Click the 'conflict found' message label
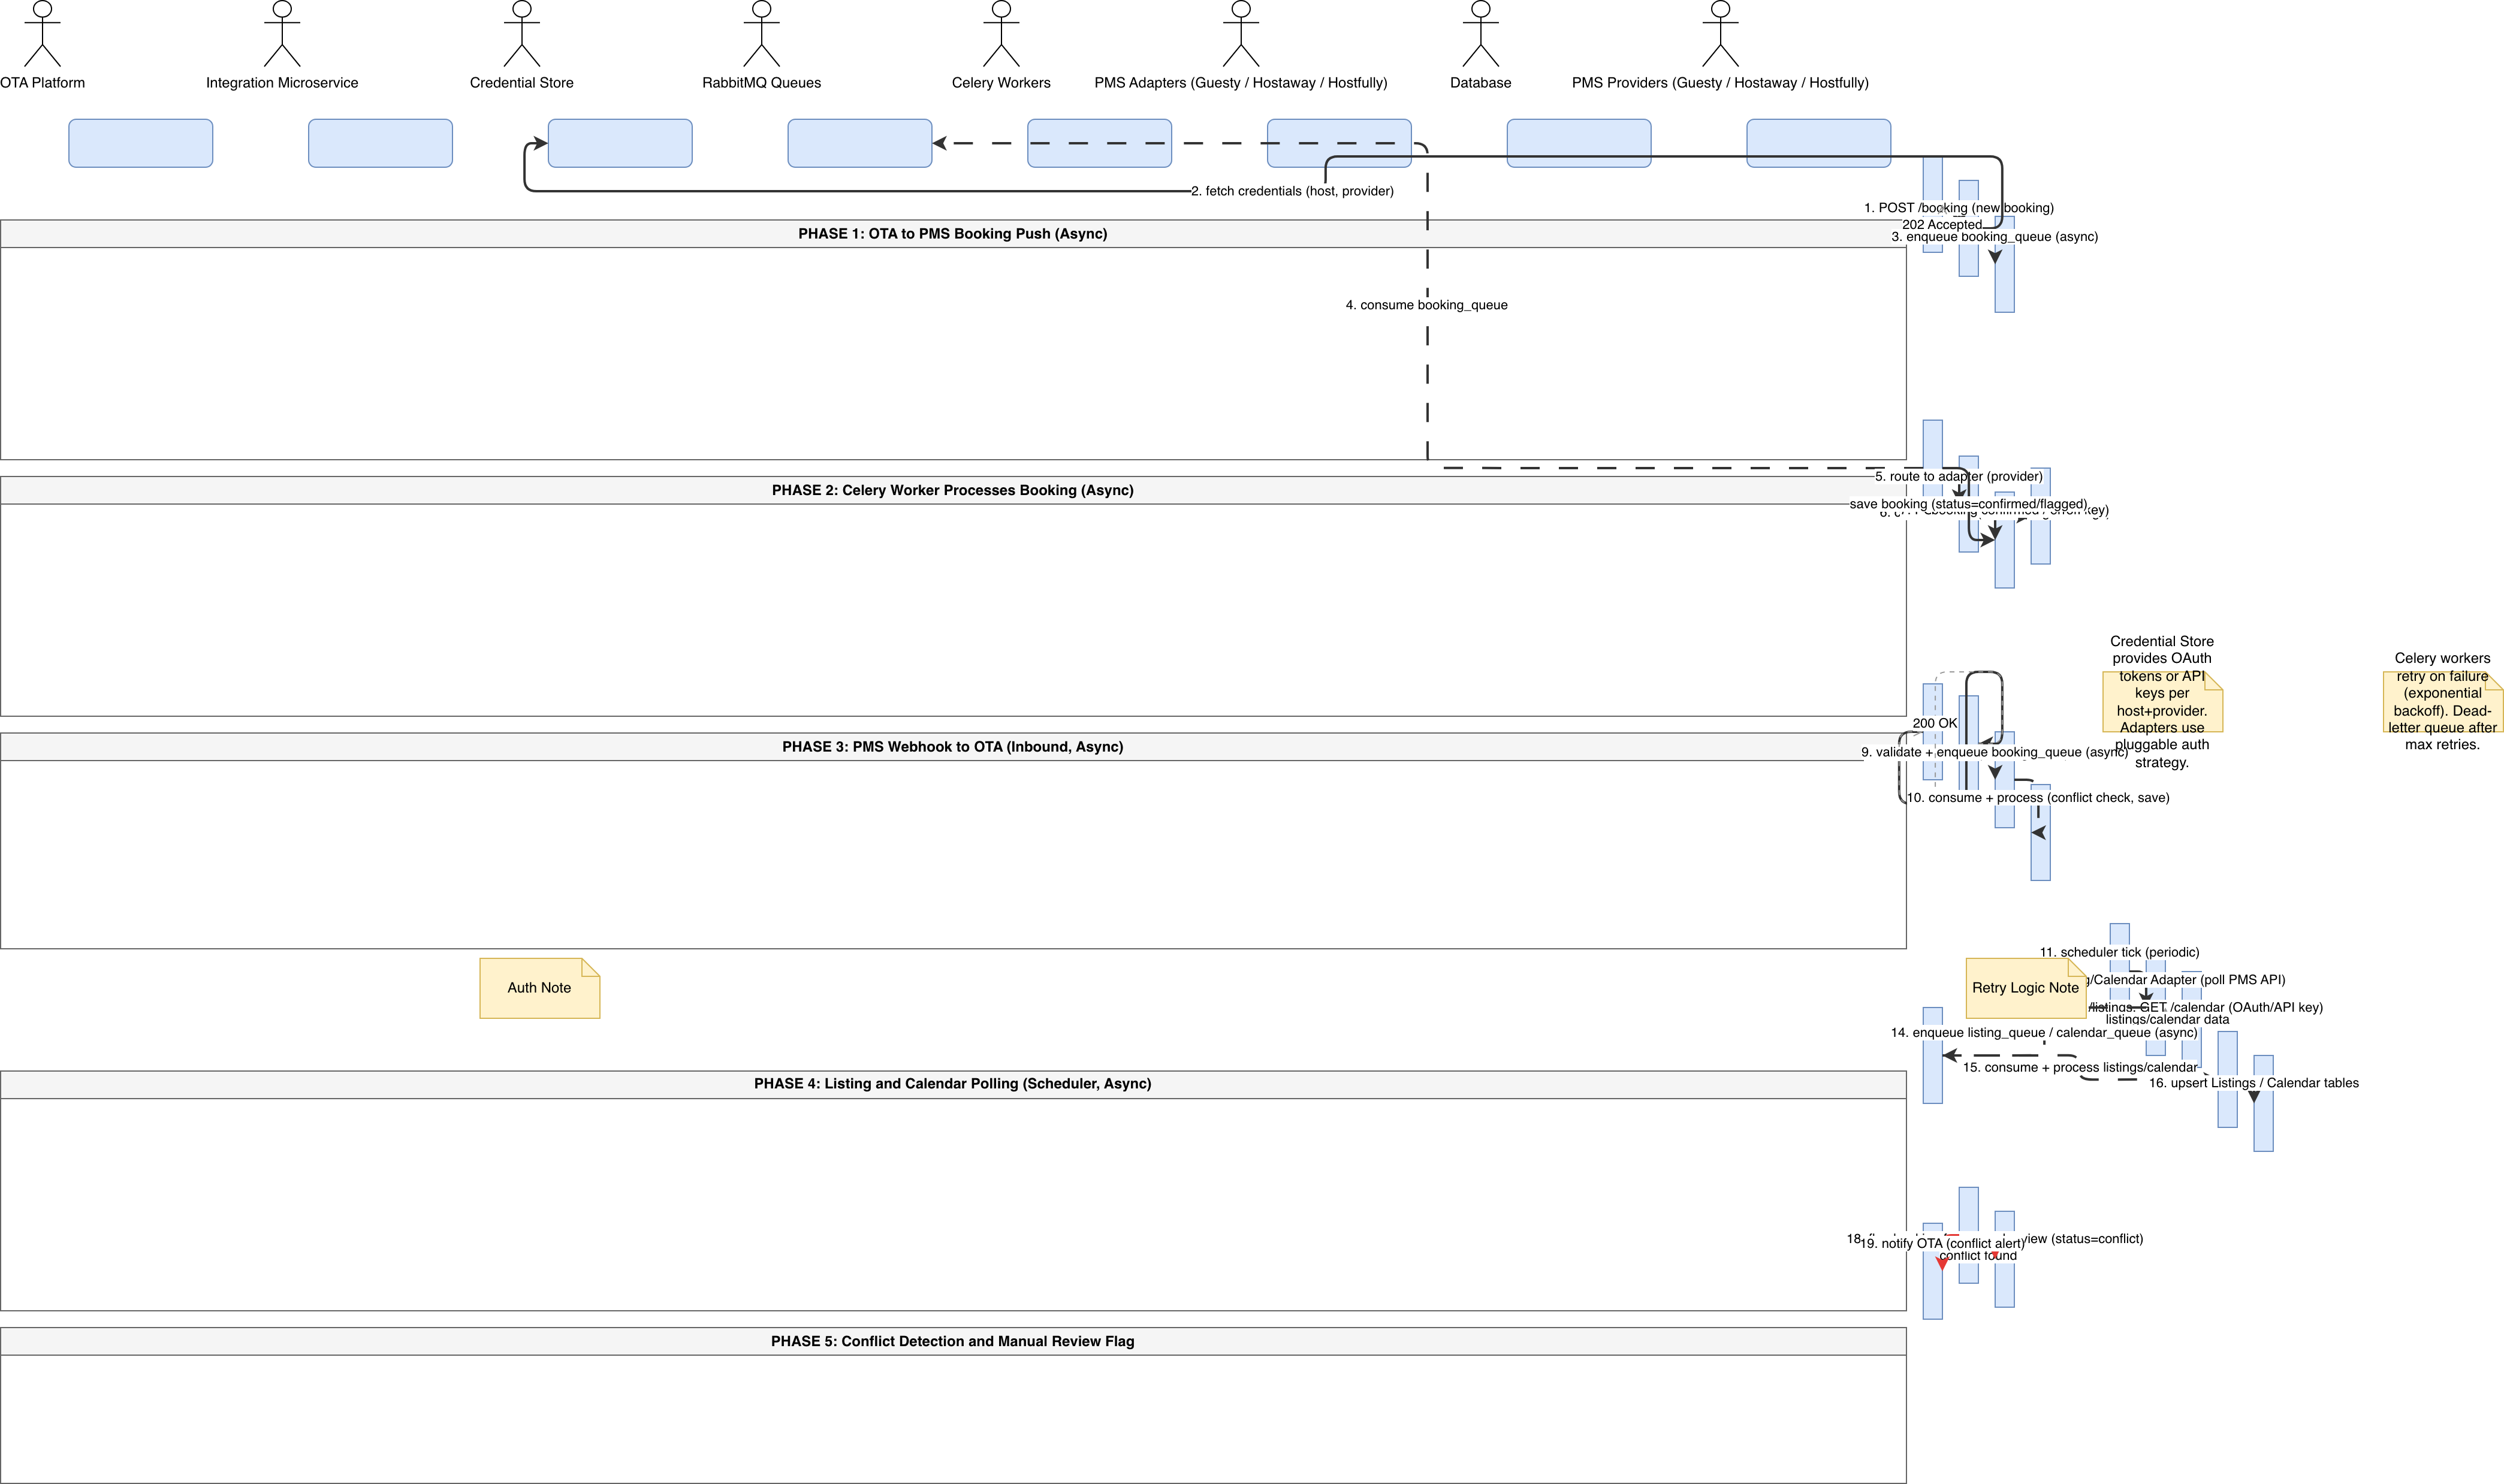 1978,1256
